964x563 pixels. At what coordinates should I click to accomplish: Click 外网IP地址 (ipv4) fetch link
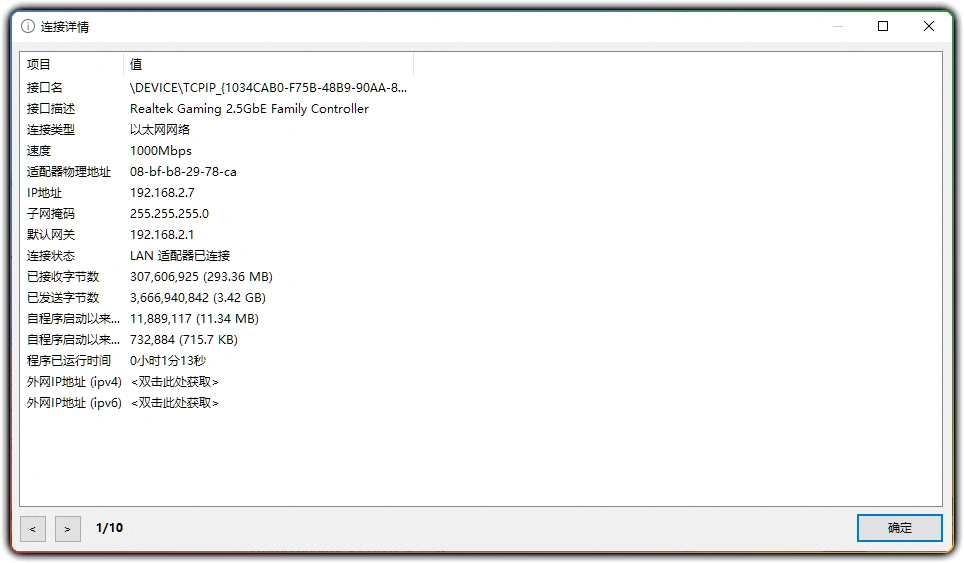(175, 382)
